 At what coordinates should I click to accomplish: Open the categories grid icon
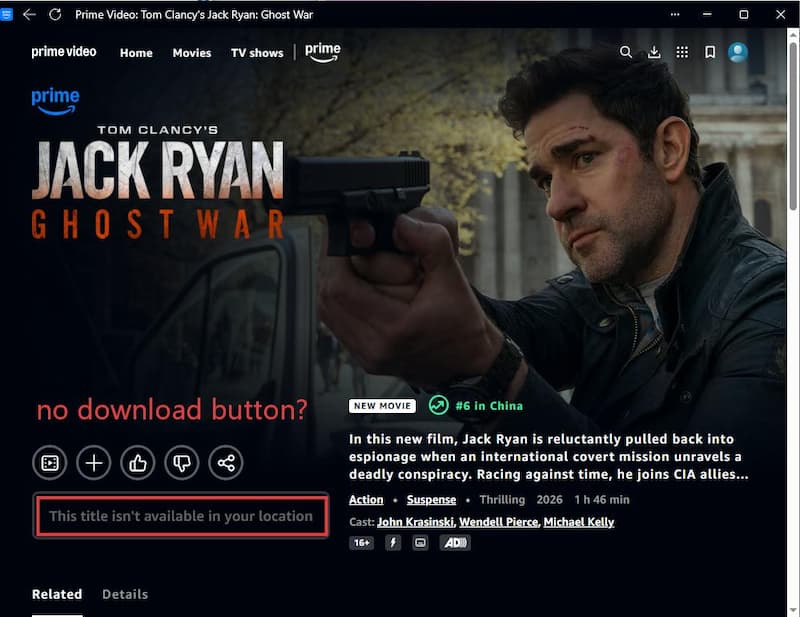(x=682, y=52)
